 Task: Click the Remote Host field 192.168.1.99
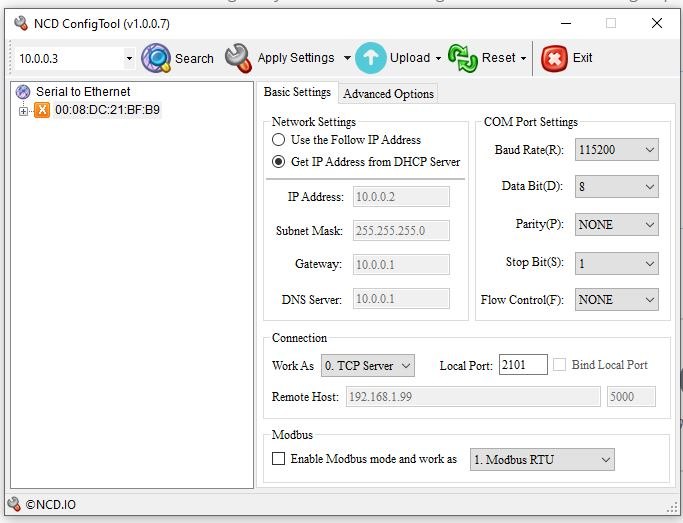coord(473,396)
